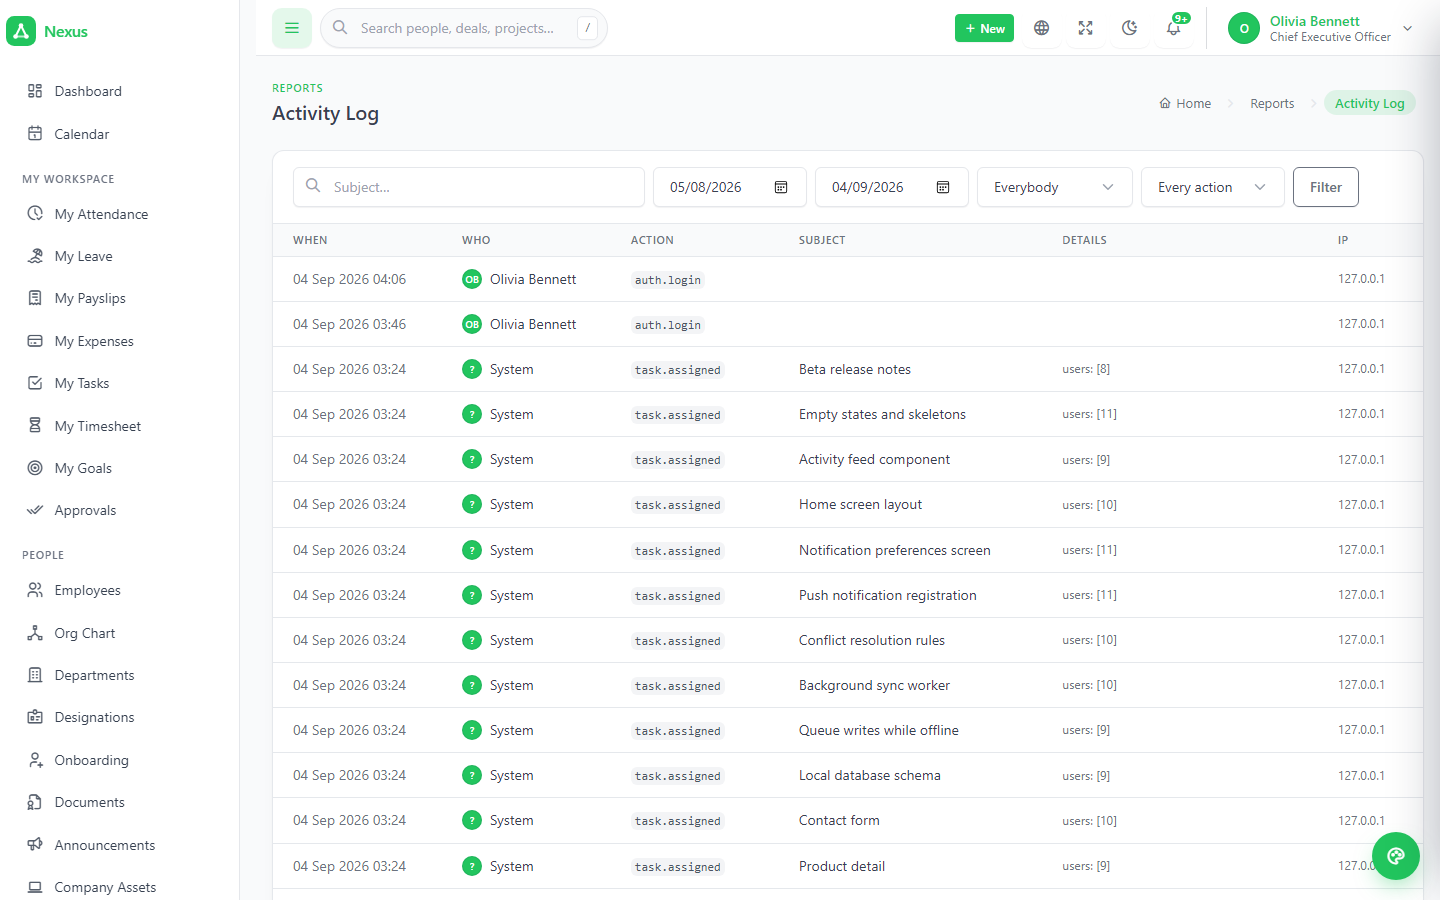Focus the global search people, deals, projects field
Screen dimensions: 1440x900
click(464, 28)
